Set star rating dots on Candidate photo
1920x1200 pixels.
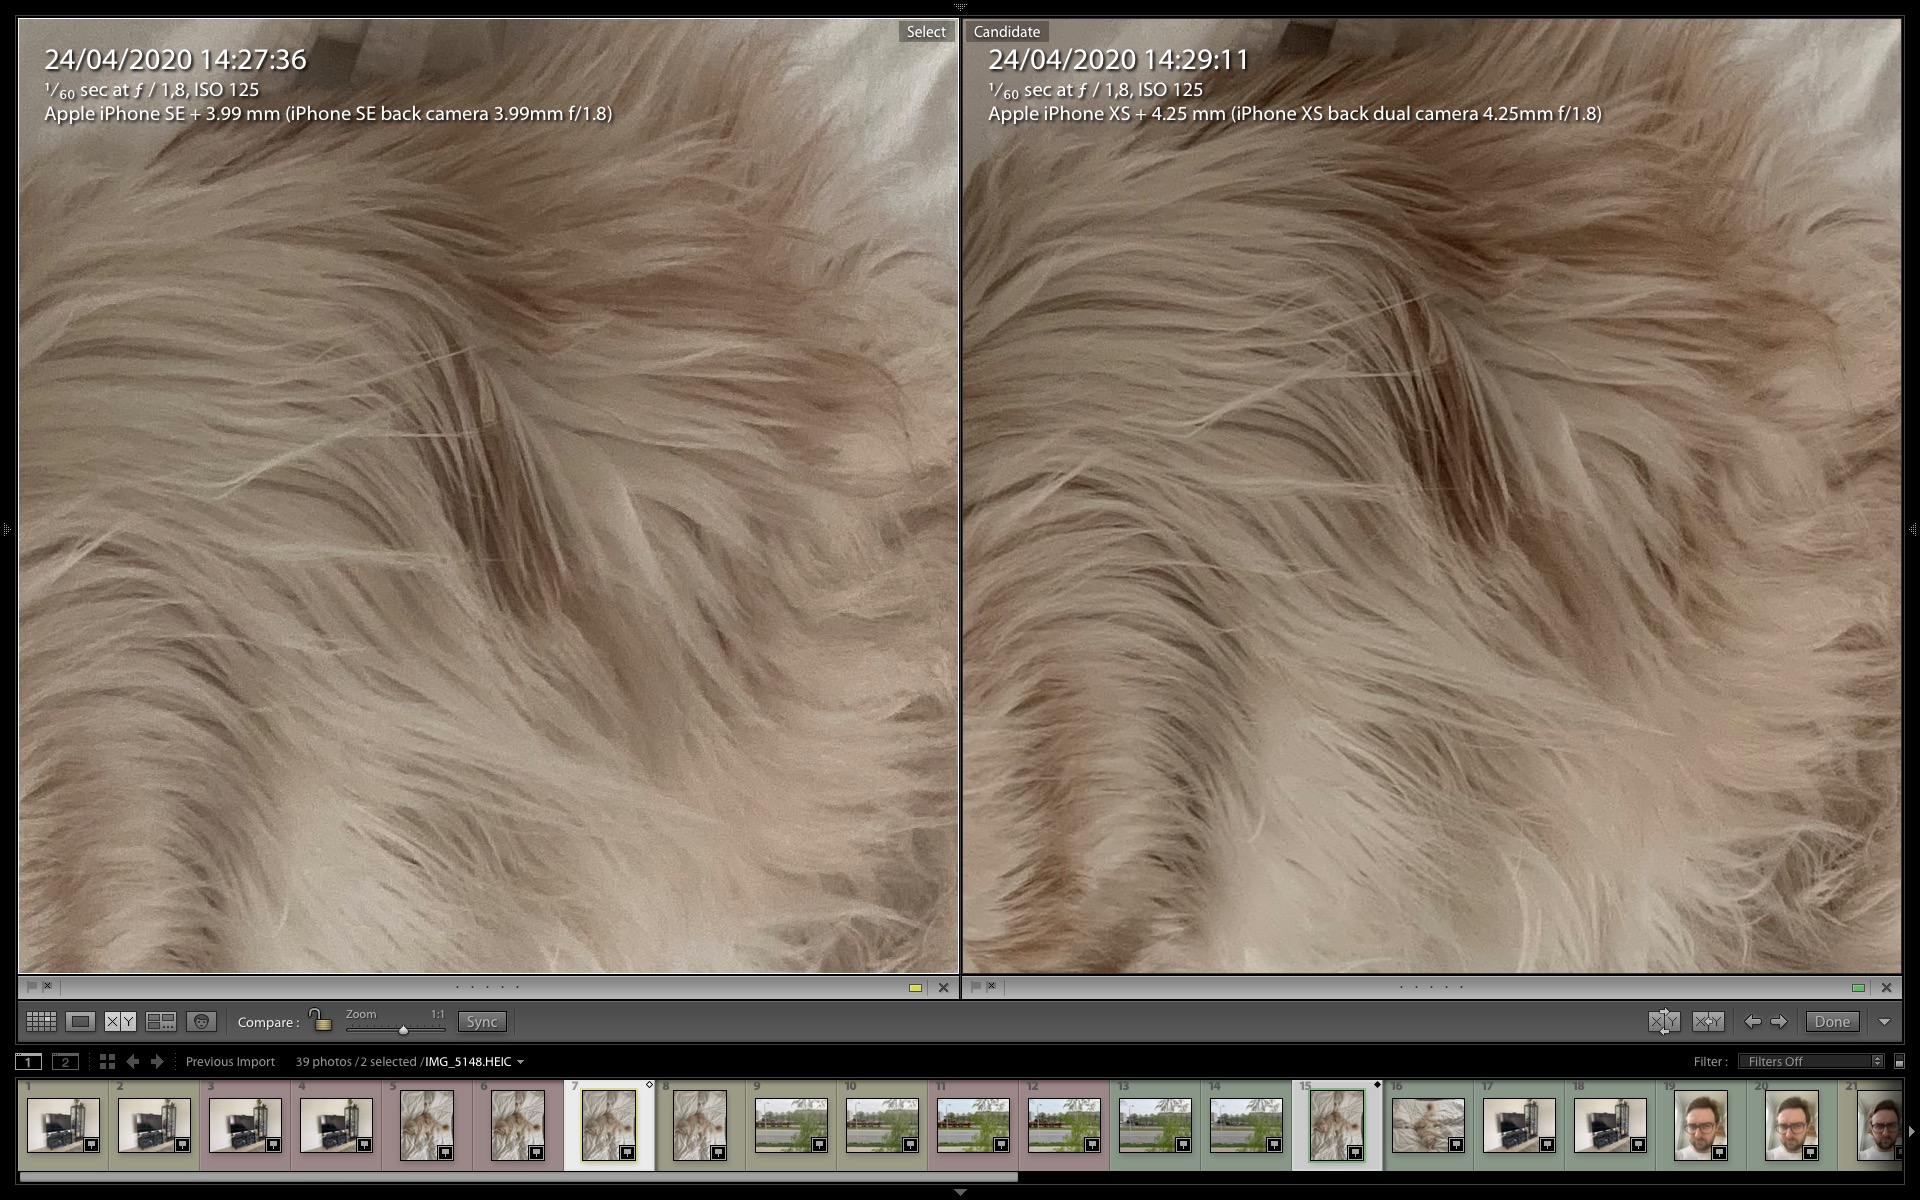pyautogui.click(x=1431, y=987)
